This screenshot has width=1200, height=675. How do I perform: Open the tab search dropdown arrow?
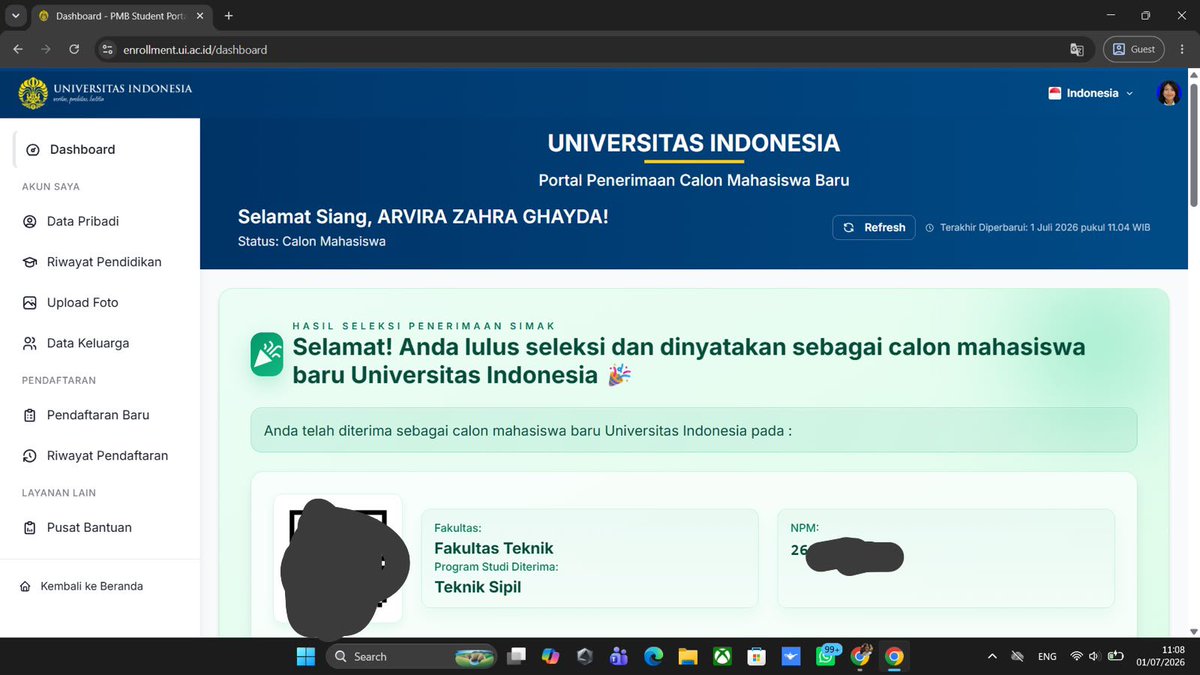pos(15,16)
